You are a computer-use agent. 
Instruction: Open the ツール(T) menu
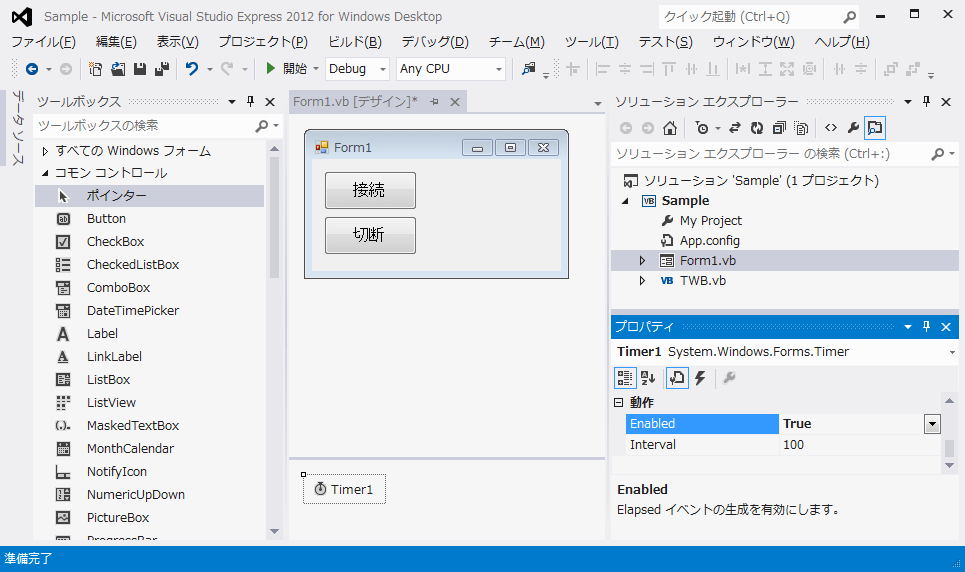pyautogui.click(x=591, y=42)
